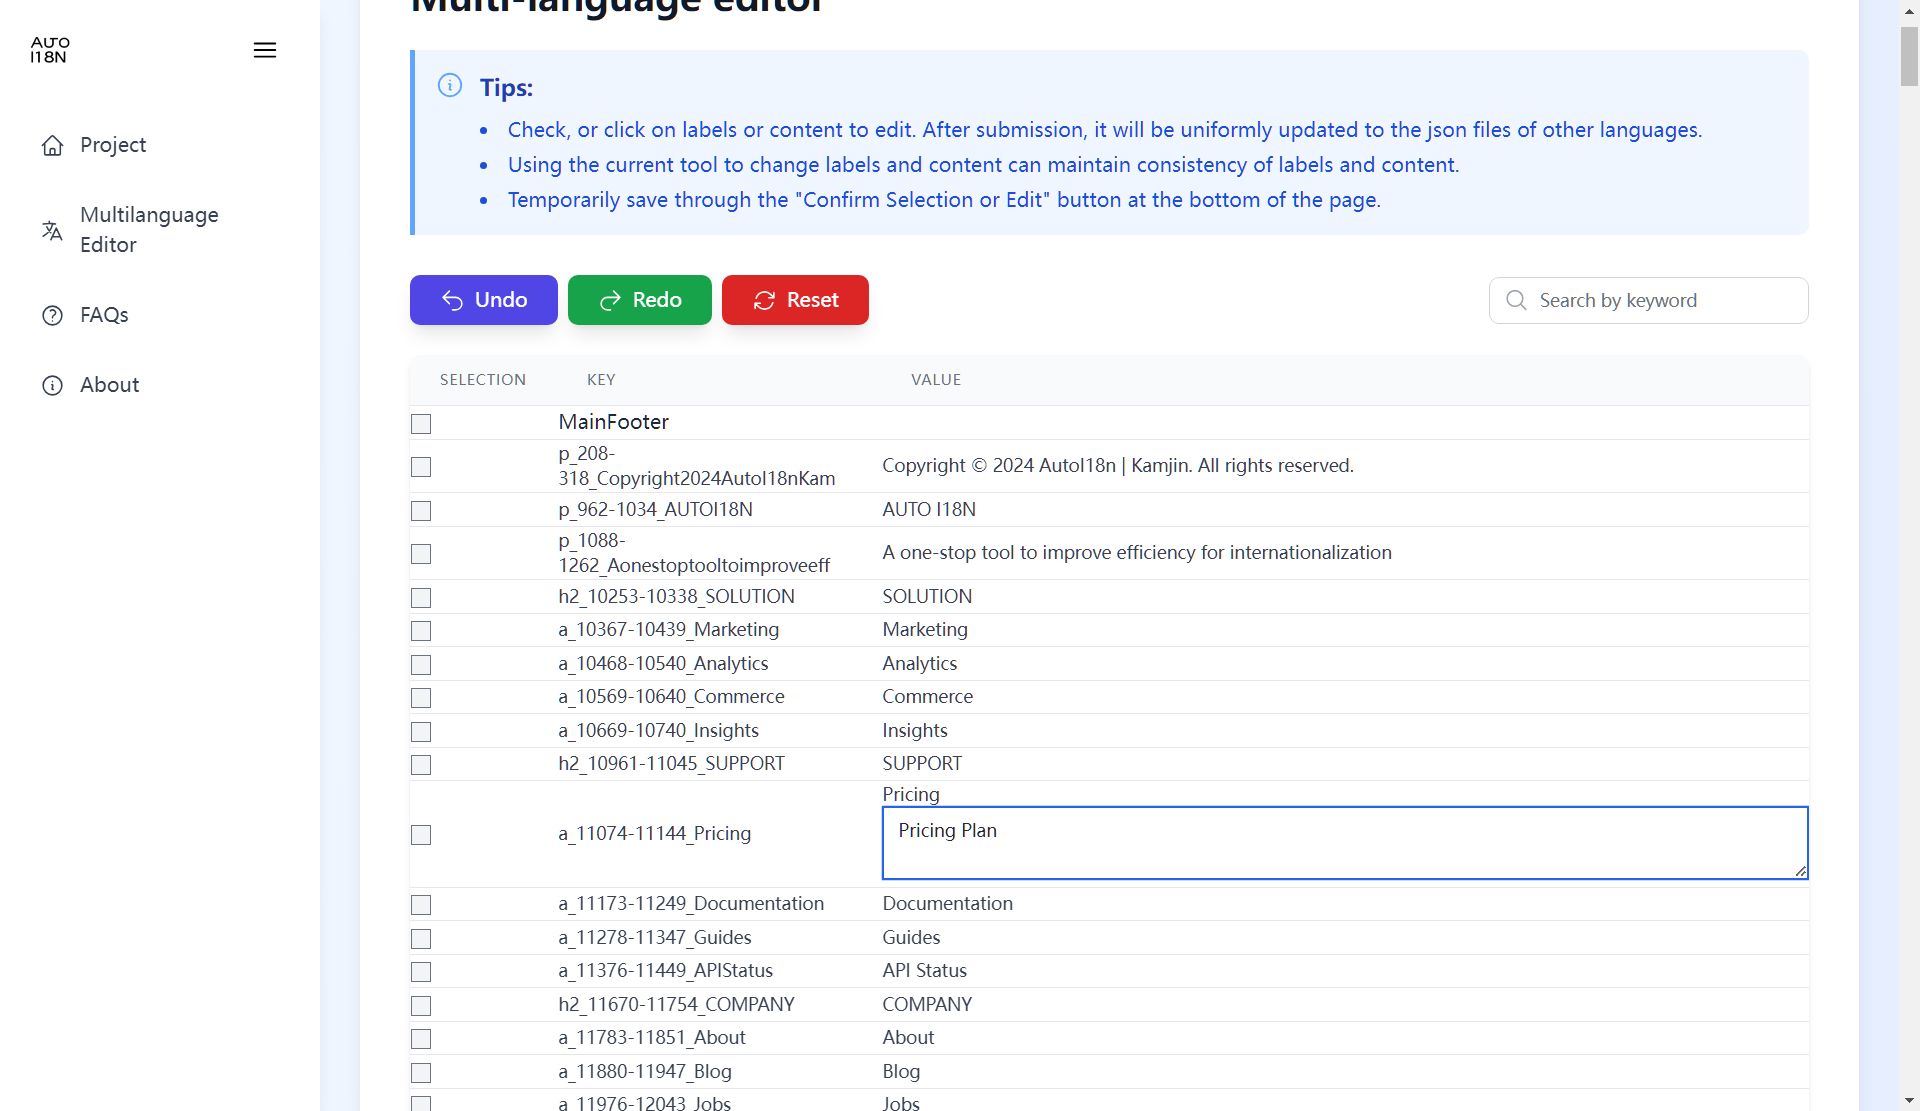The height and width of the screenshot is (1111, 1920).
Task: Check the a_10569-10640_Commerce checkbox
Action: 421,698
